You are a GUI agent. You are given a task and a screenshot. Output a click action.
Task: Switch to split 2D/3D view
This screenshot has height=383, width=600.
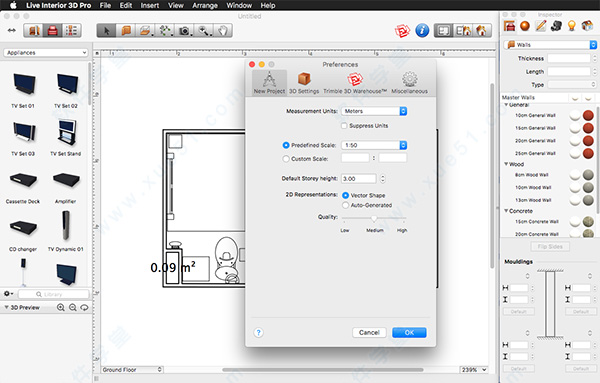tap(463, 31)
